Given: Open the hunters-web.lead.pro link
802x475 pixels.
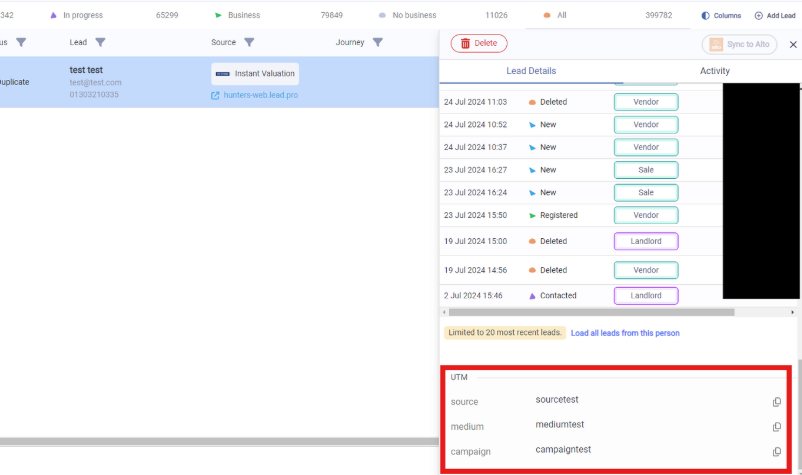Looking at the screenshot, I should (x=260, y=95).
